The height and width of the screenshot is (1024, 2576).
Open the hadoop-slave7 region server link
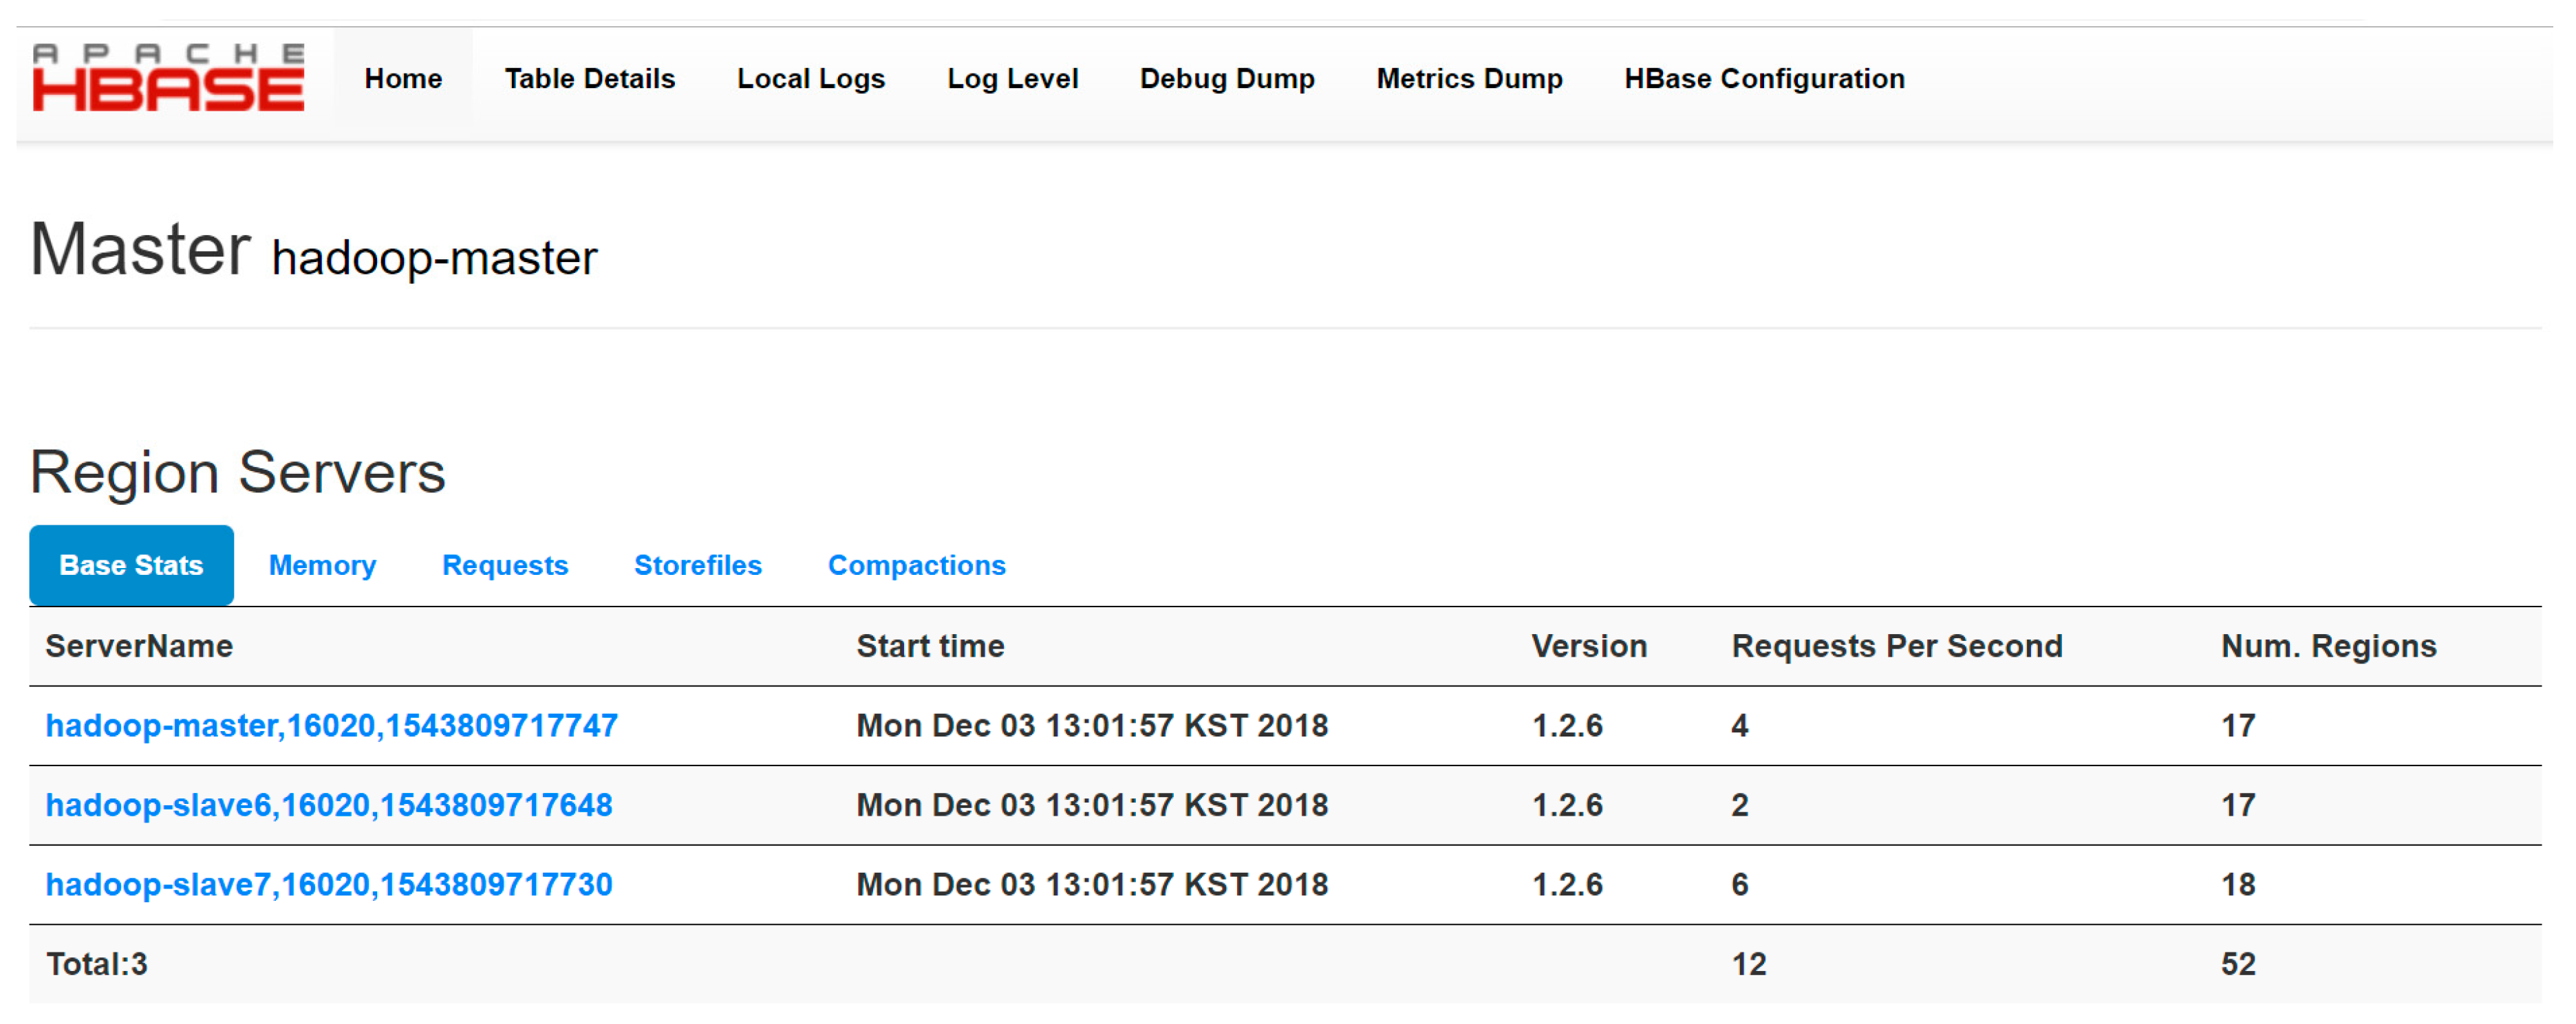tap(328, 884)
